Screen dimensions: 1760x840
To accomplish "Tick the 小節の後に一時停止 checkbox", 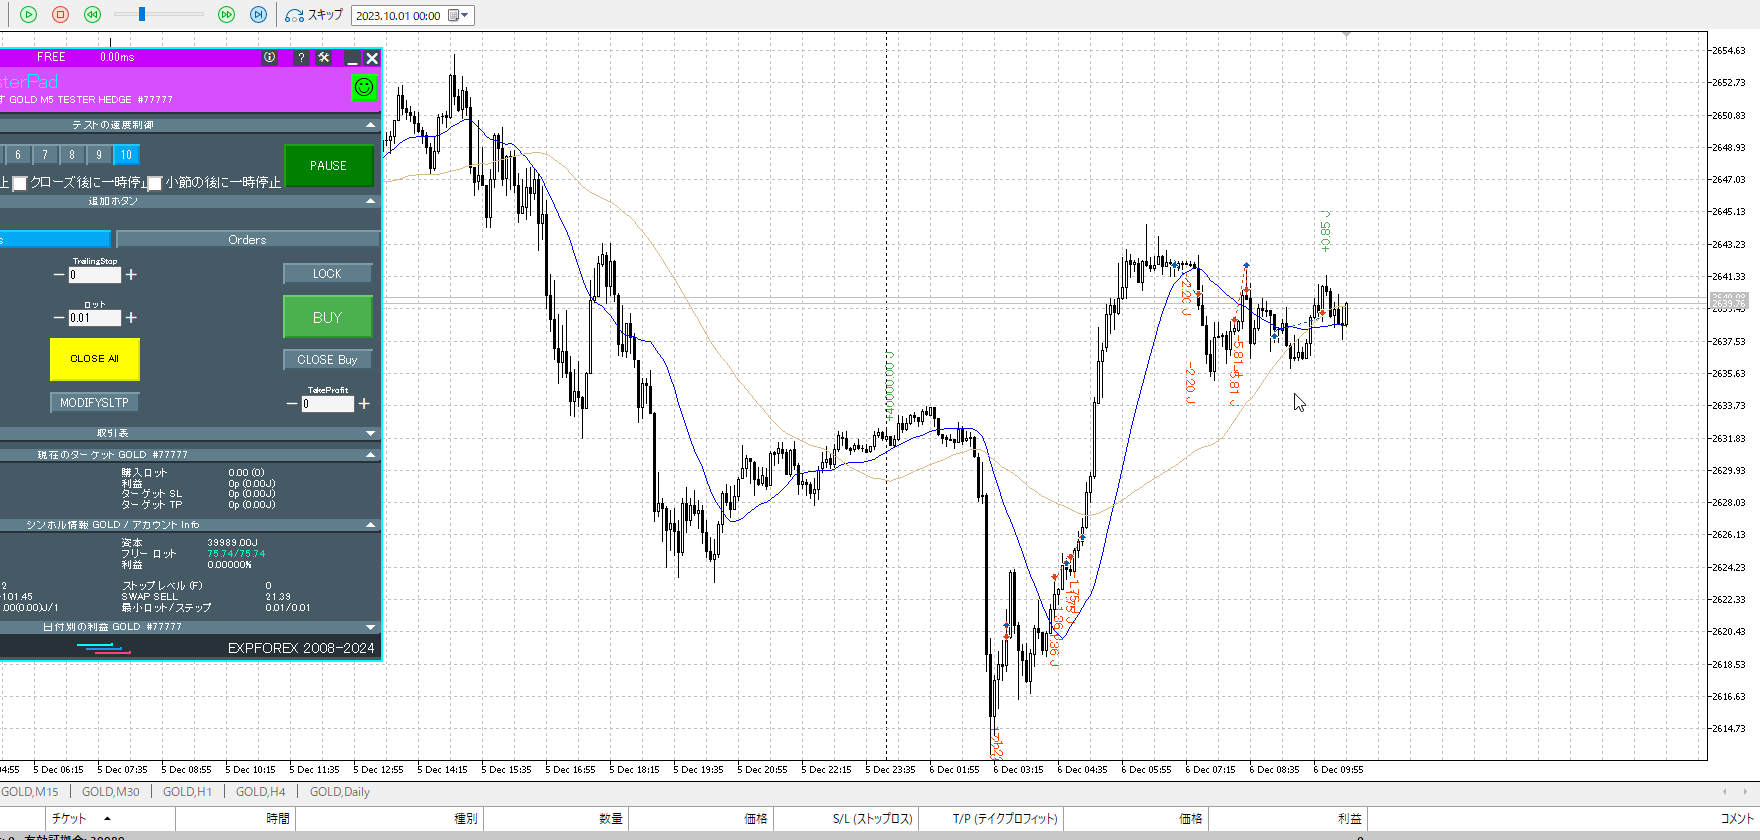I will [155, 183].
